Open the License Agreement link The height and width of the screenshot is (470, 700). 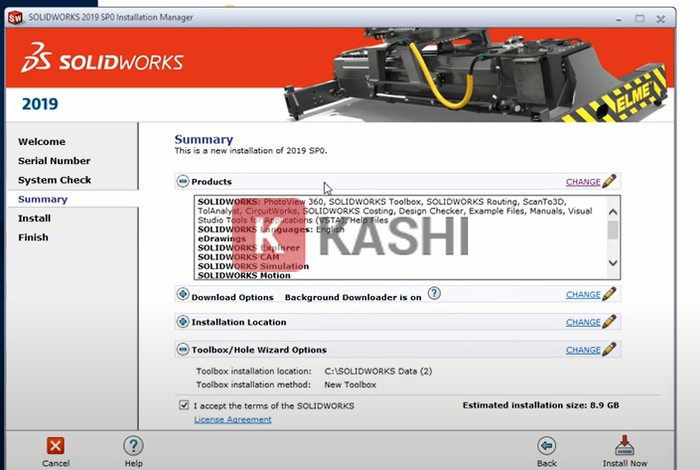coord(232,419)
